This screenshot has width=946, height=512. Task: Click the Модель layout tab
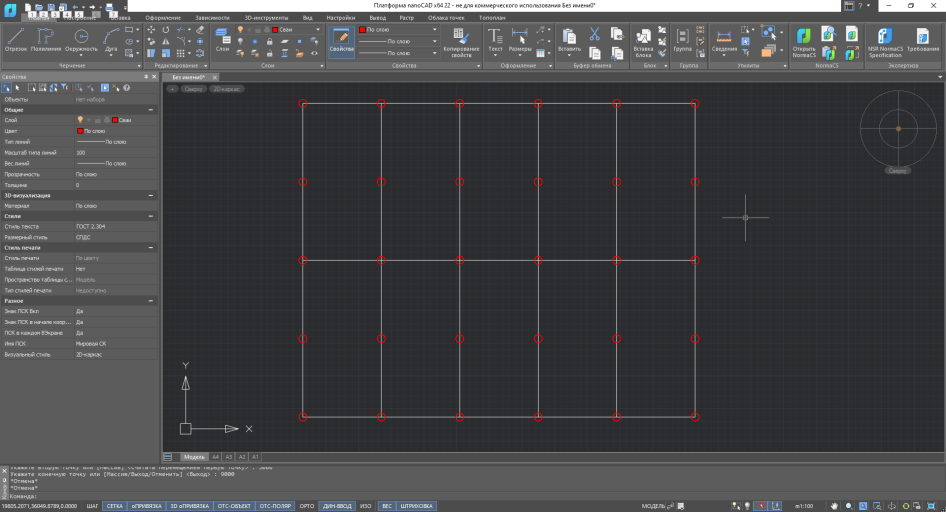pos(194,457)
